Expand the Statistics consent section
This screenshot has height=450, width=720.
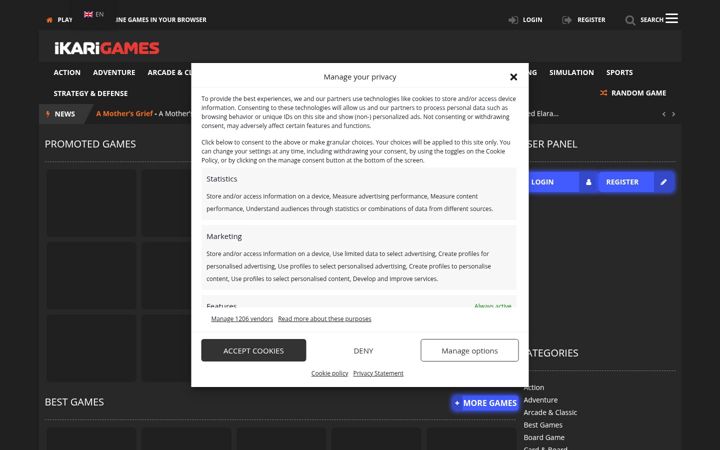point(359,193)
